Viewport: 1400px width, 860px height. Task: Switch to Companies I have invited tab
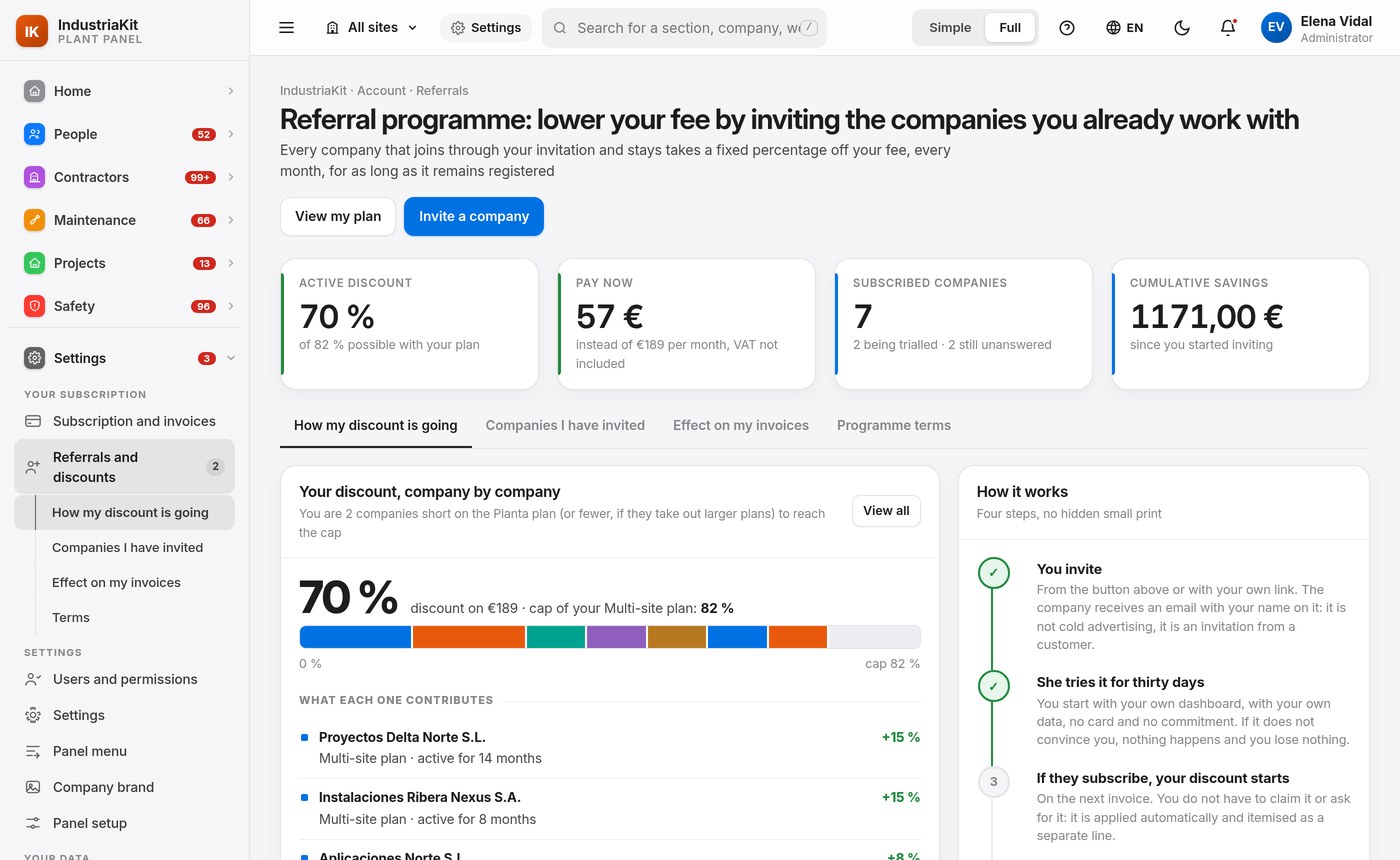tap(565, 426)
